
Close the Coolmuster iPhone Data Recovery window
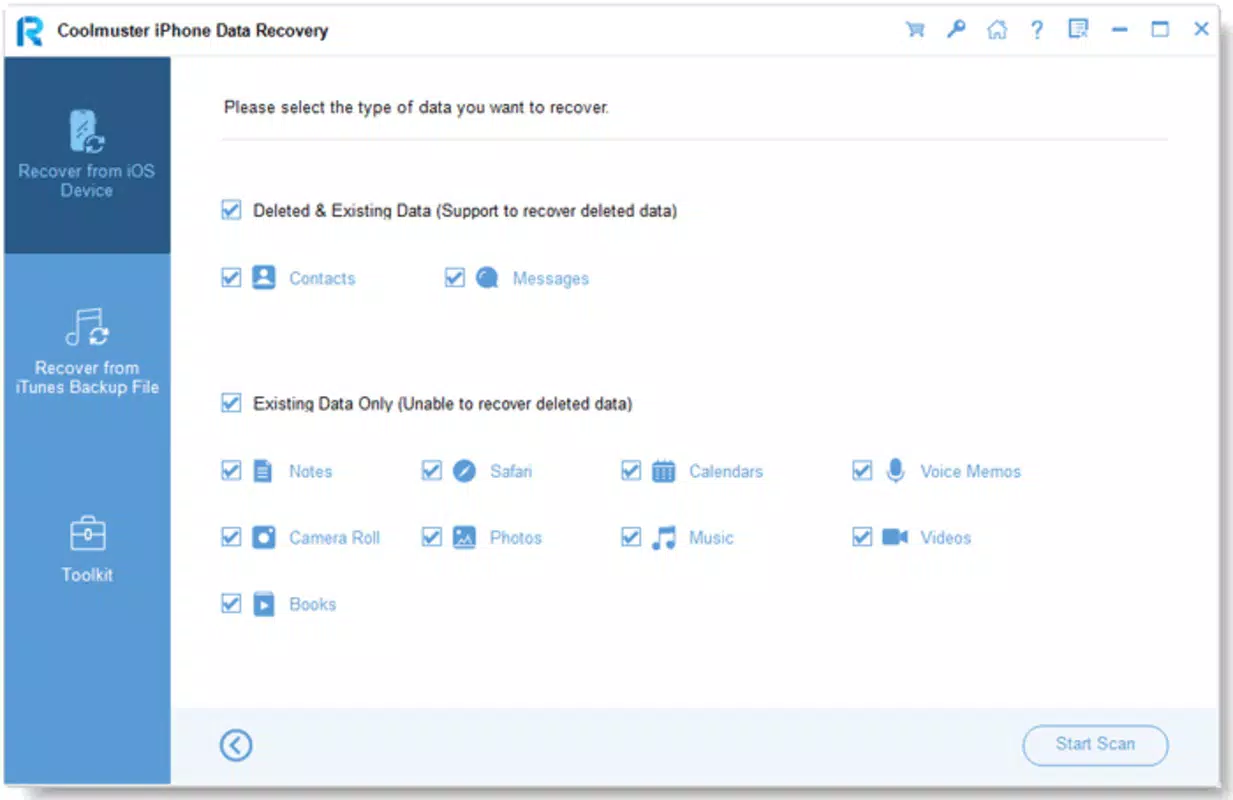click(1202, 30)
